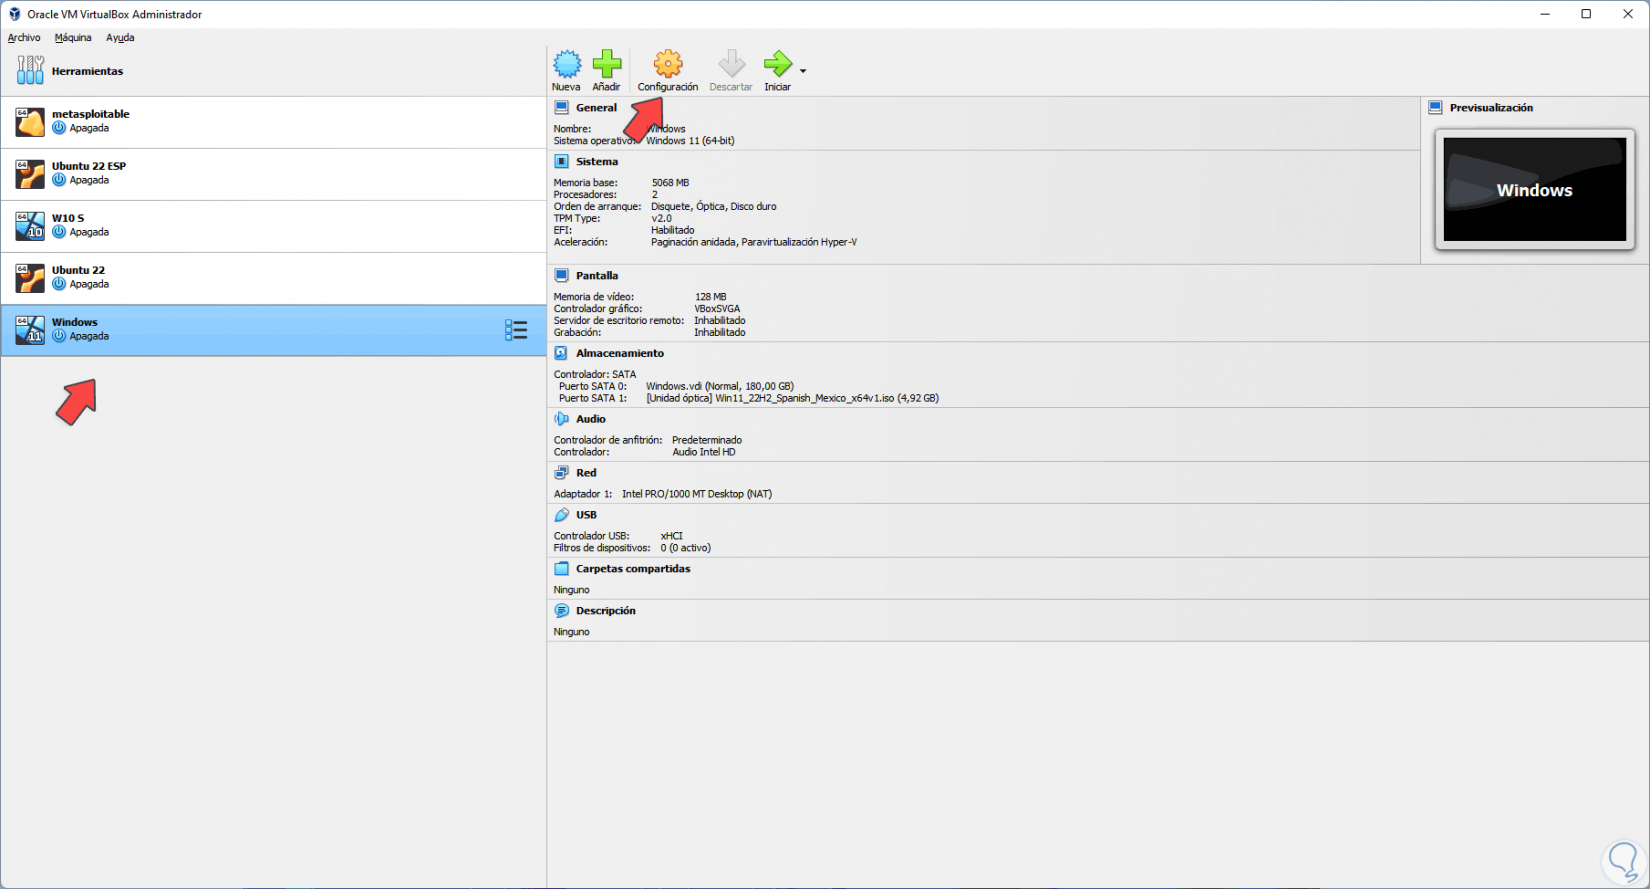Open the General settings heading link
Viewport: 1650px width, 889px height.
coord(597,108)
